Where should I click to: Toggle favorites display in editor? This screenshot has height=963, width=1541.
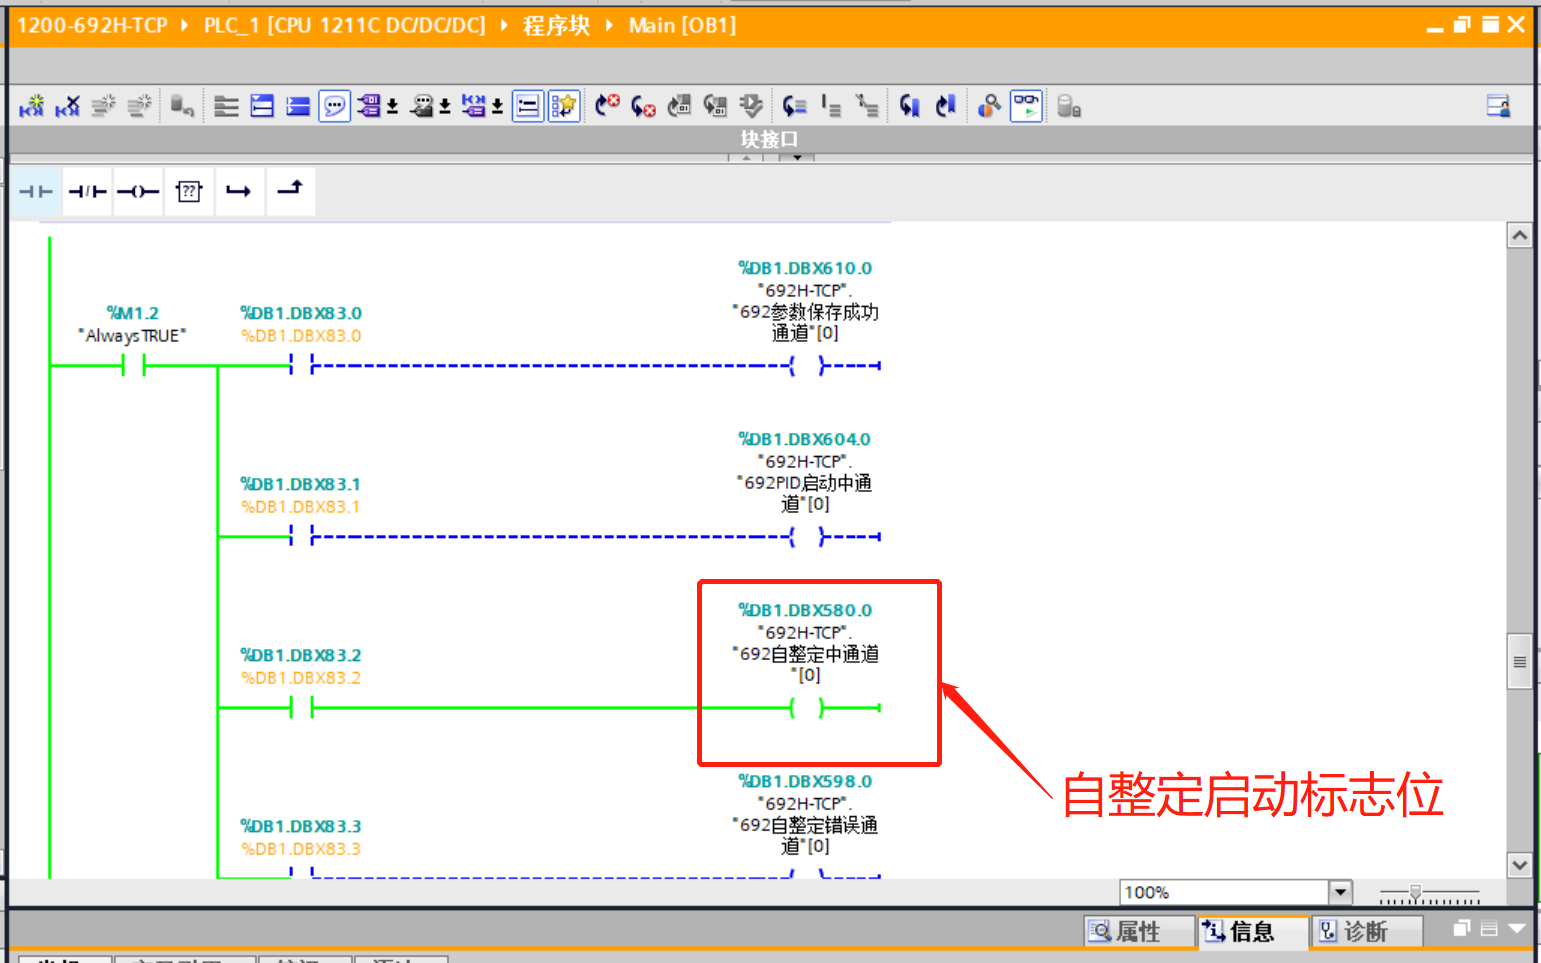click(x=564, y=106)
